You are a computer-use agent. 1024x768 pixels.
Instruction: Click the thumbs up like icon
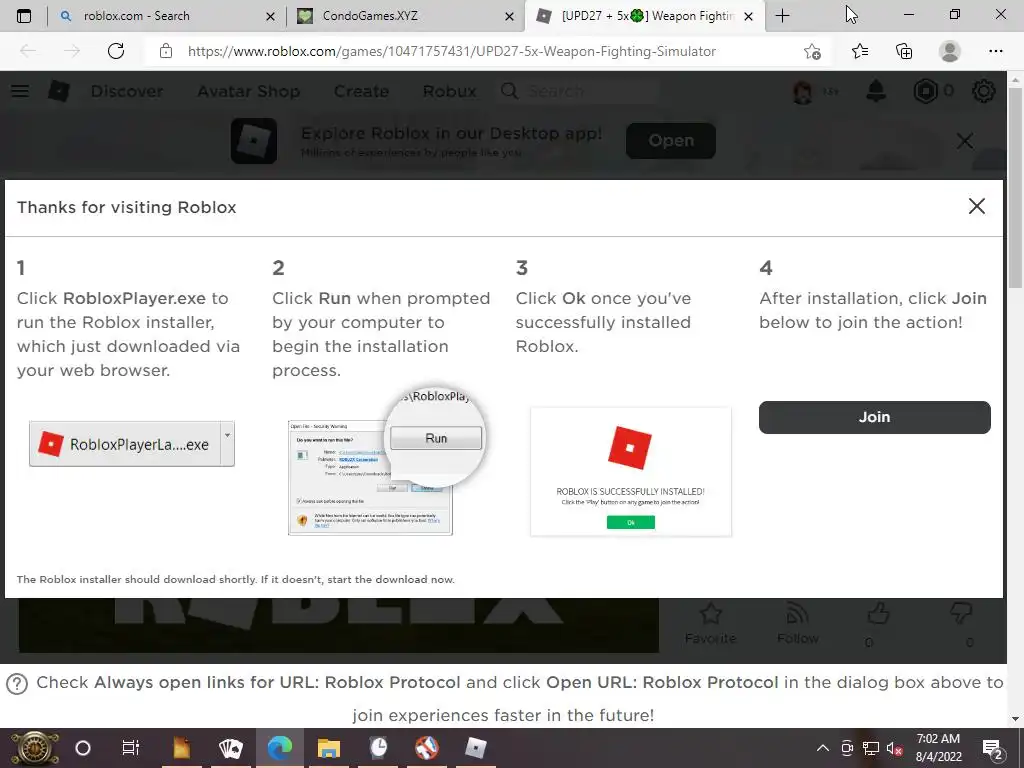878,614
